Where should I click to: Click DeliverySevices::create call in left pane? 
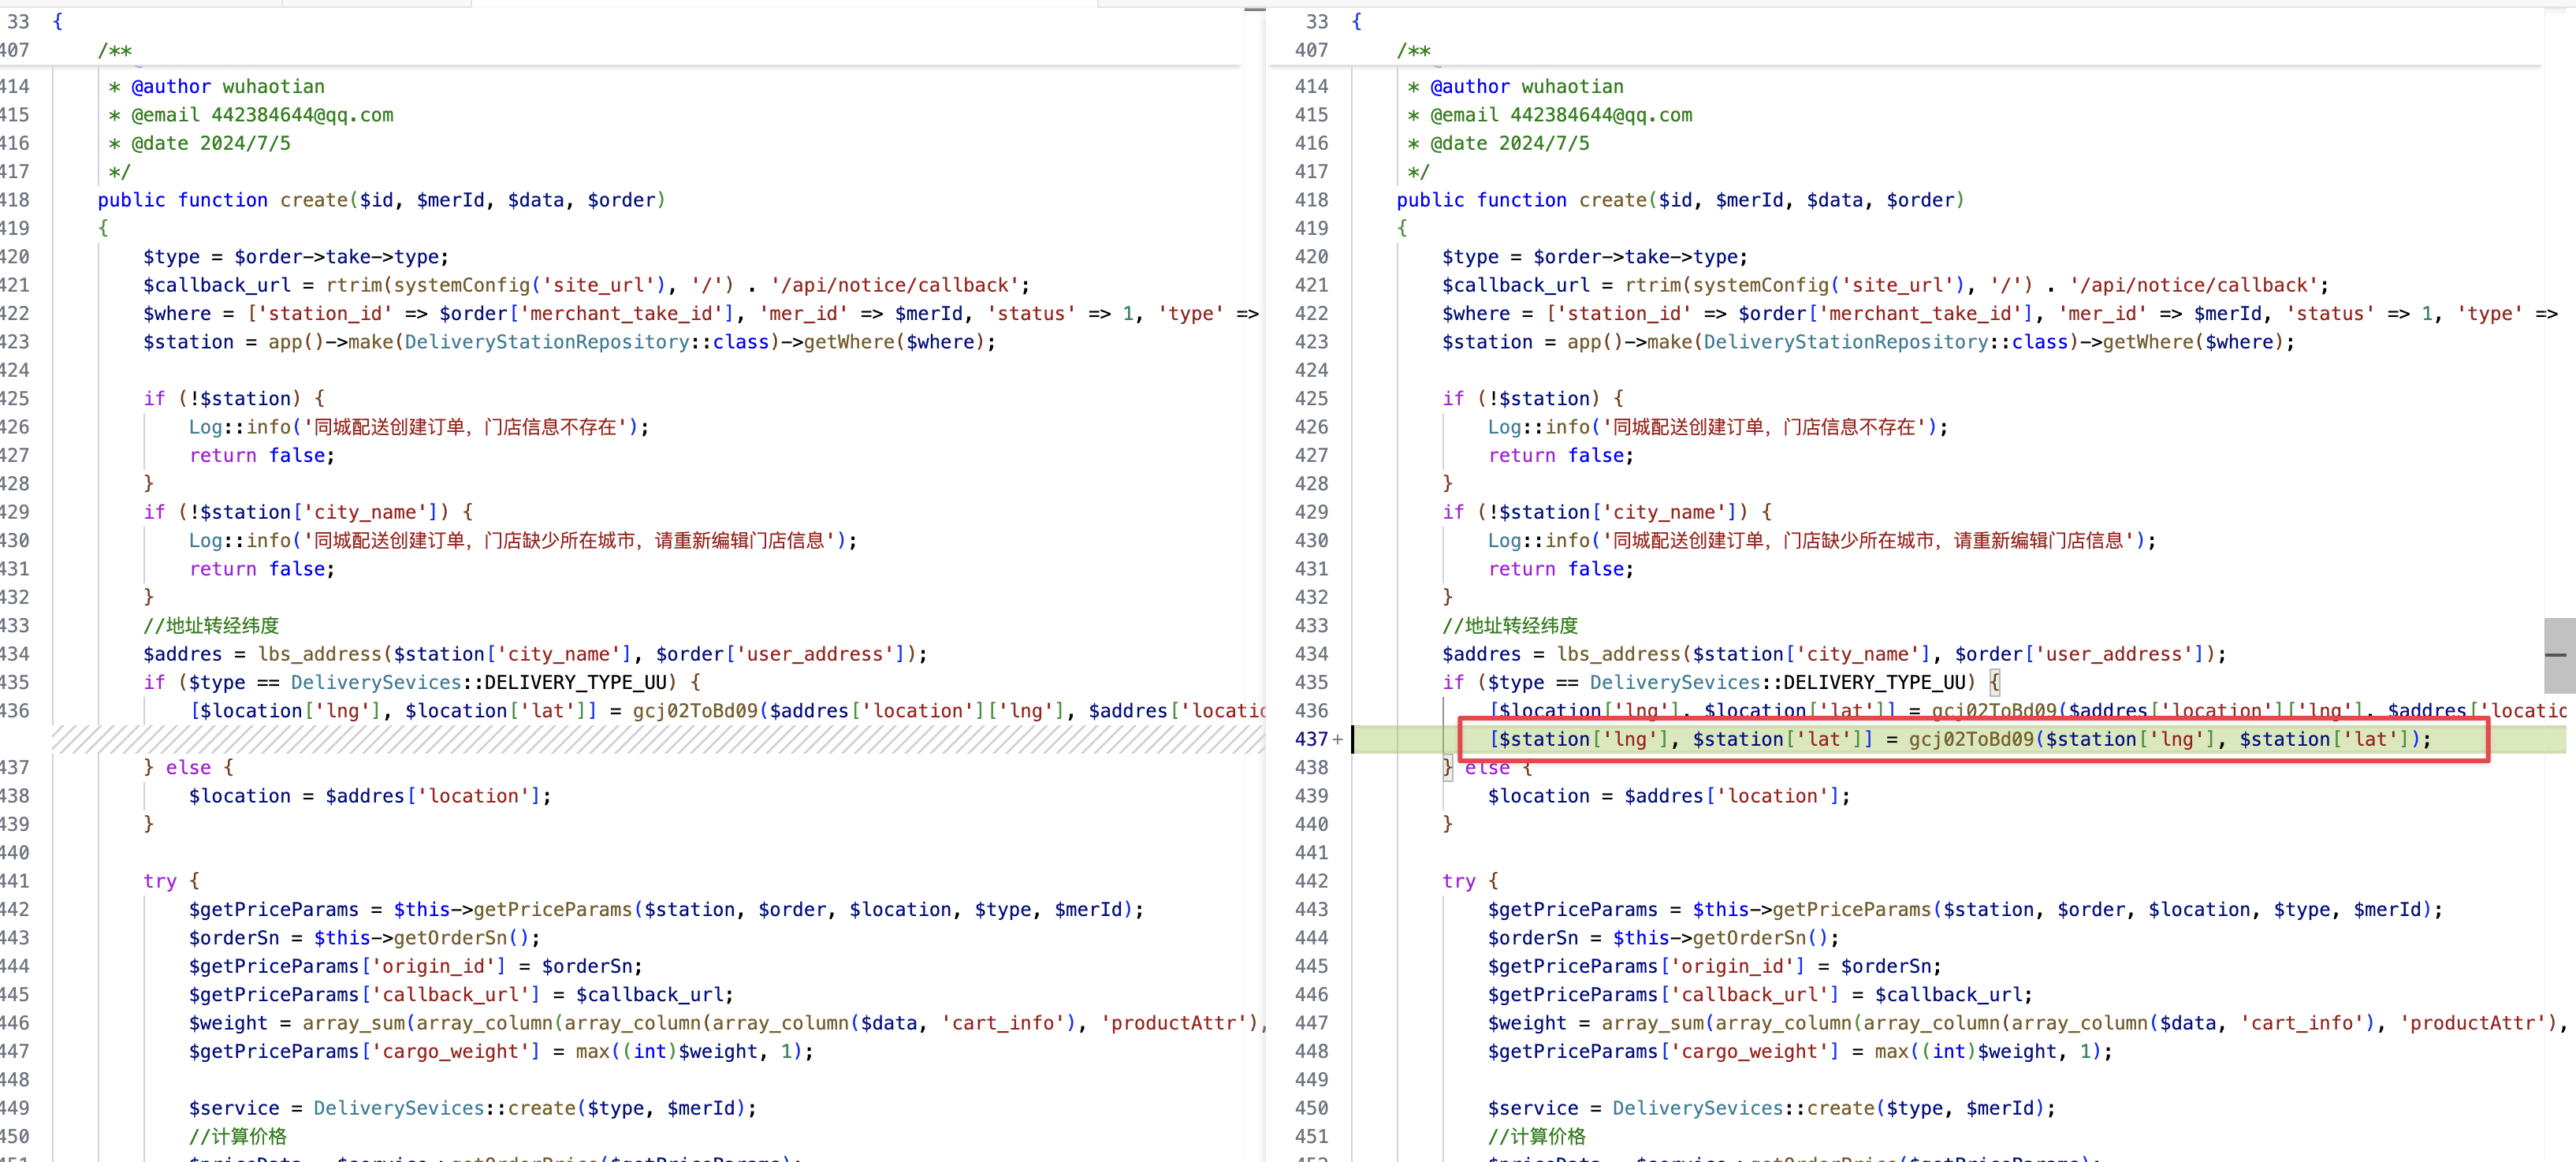click(x=446, y=1108)
